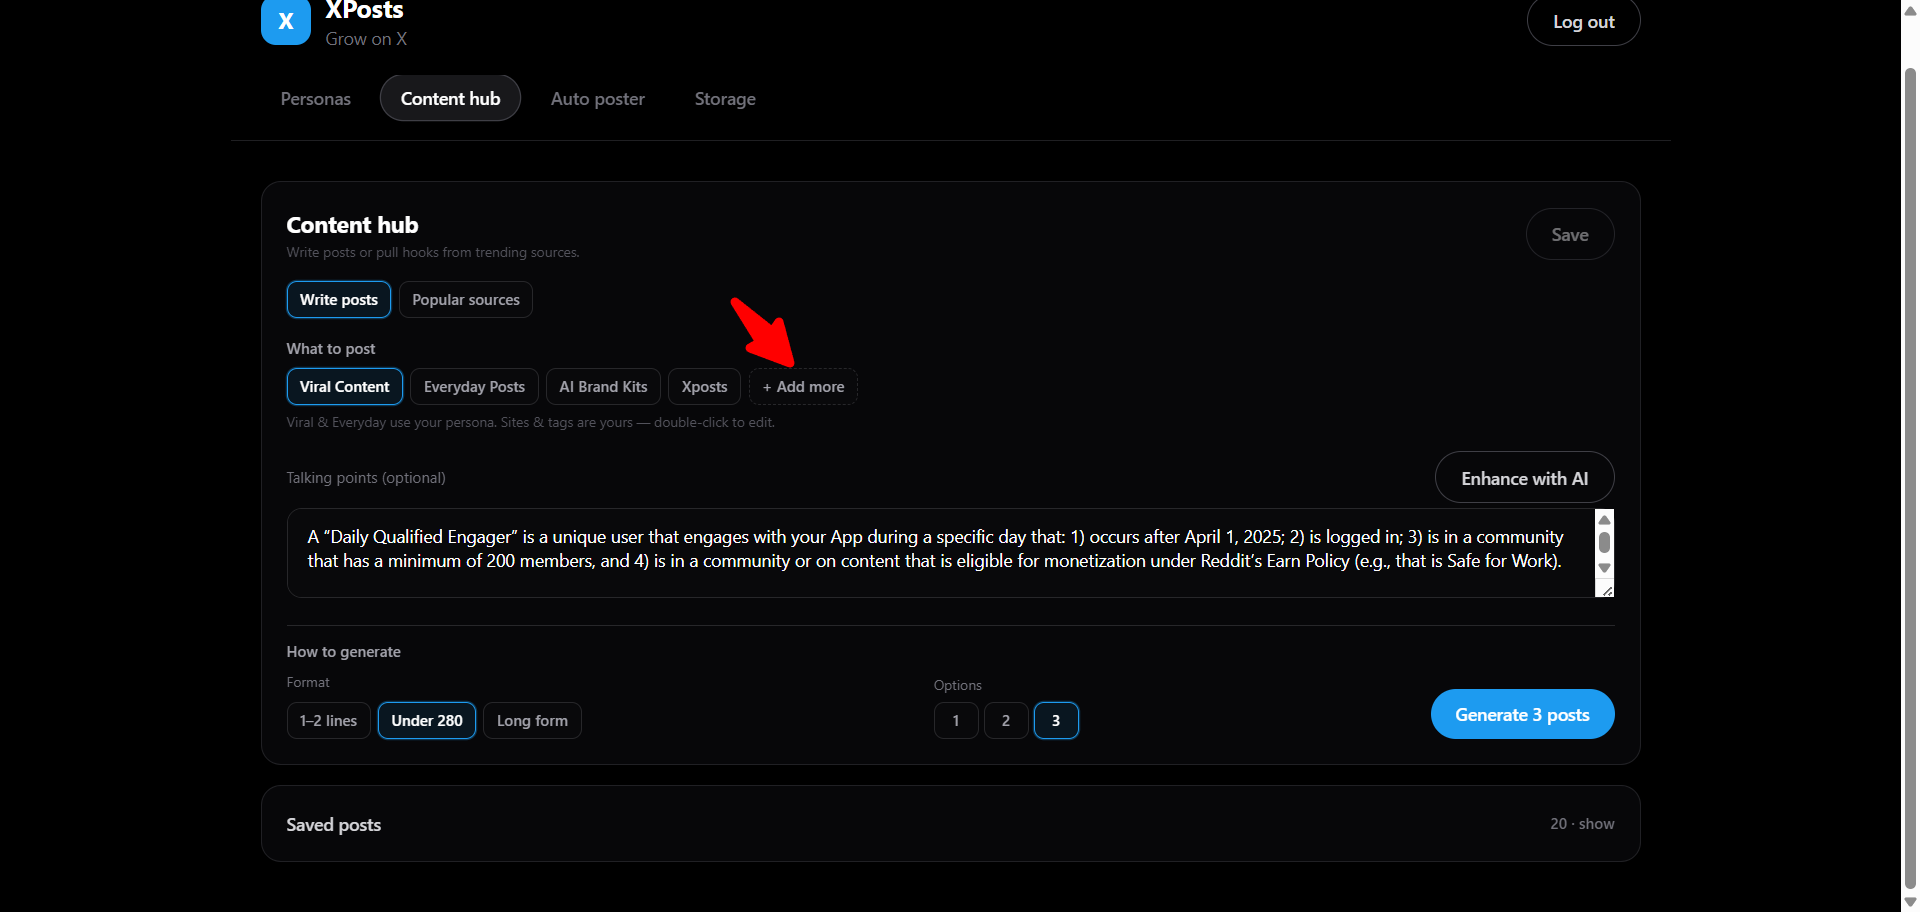Click the 'Talking points (optional)' label

tap(366, 478)
